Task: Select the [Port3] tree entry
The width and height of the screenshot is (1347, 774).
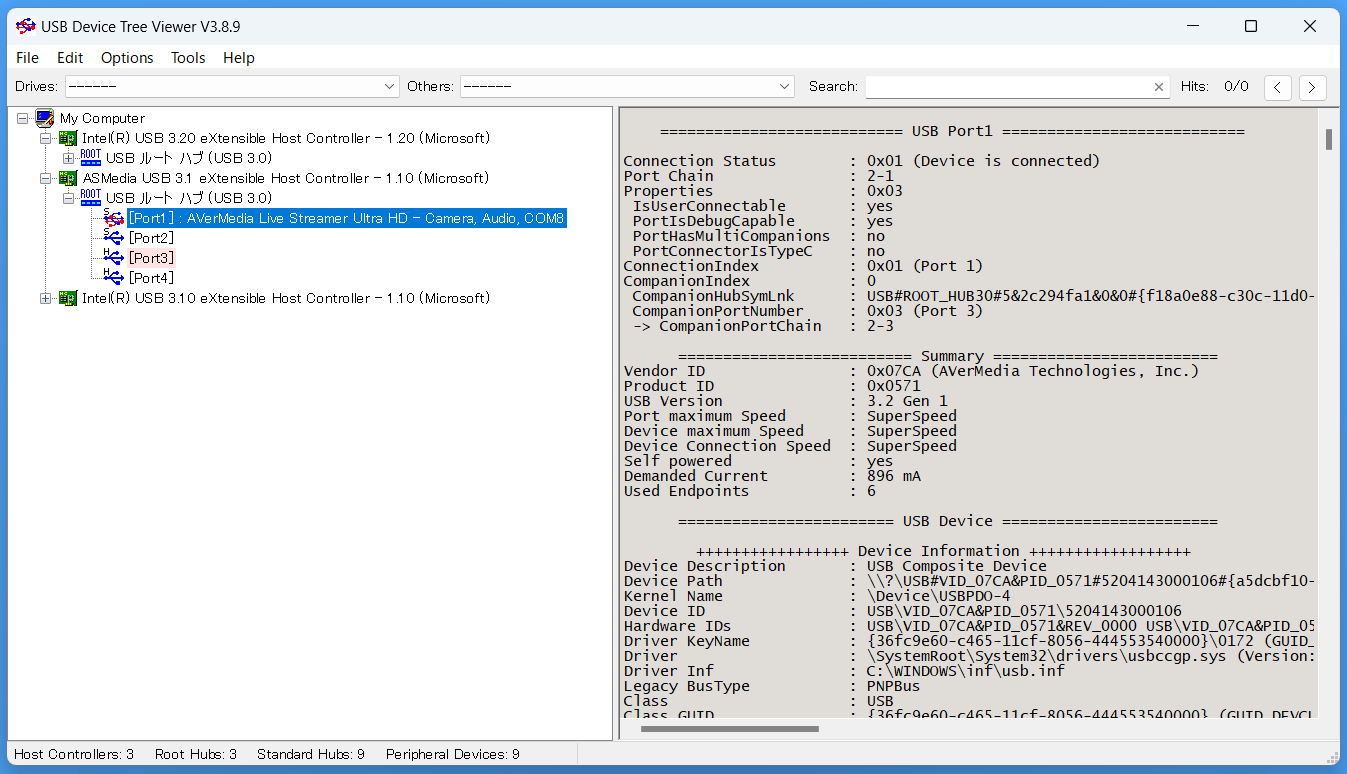Action: pyautogui.click(x=151, y=258)
